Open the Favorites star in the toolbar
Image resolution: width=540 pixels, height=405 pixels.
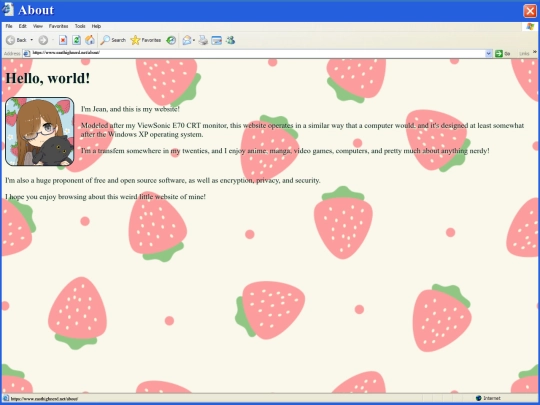tap(146, 40)
